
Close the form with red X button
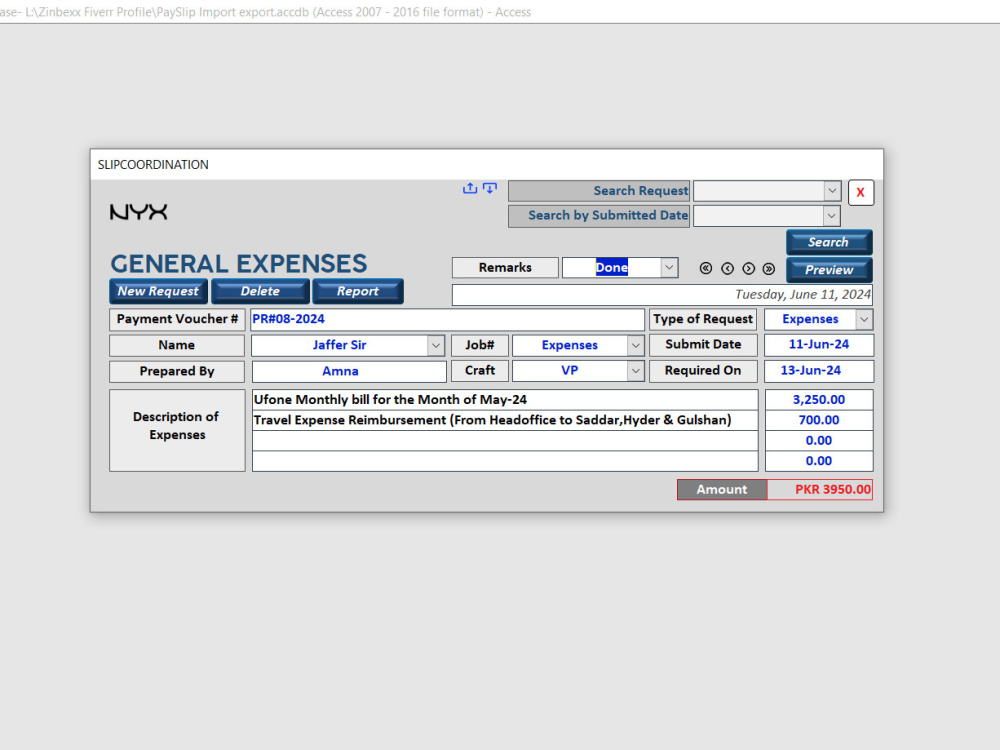[860, 192]
